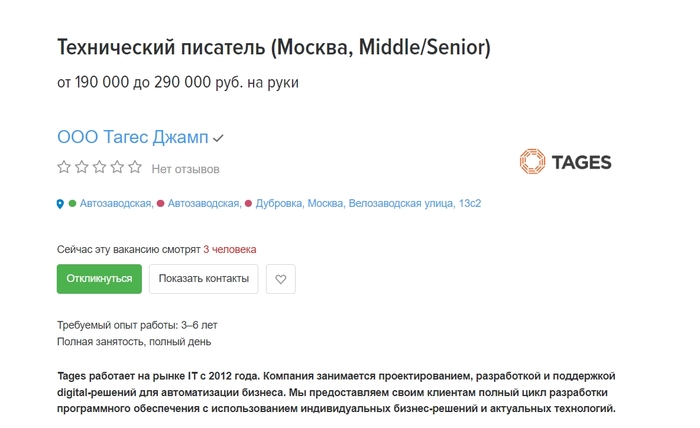This screenshot has height=428, width=700.
Task: Click the red dot before Дубровка
Action: 249,204
